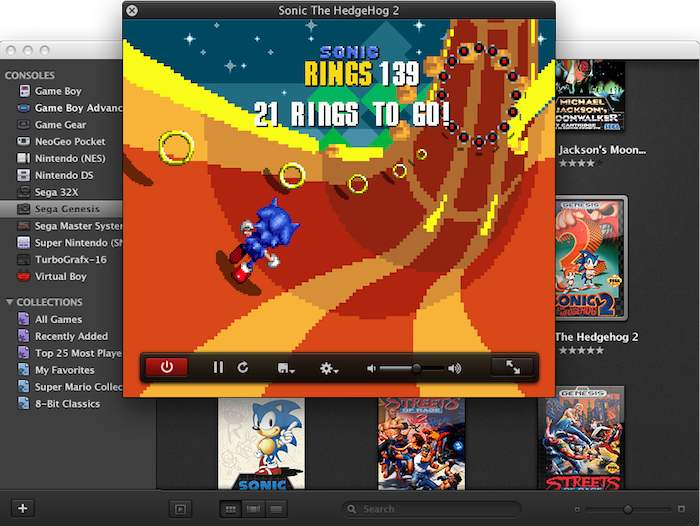Restart the game with the reset icon
700x526 pixels.
[x=242, y=367]
